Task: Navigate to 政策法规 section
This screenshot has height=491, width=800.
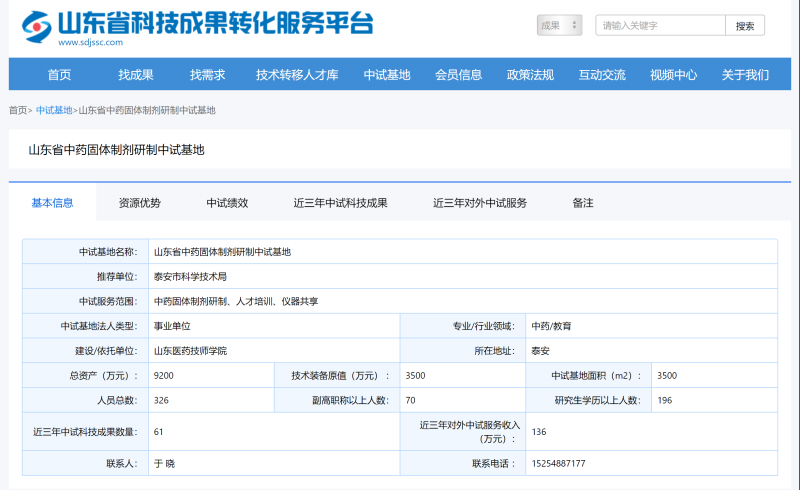Action: click(x=530, y=75)
